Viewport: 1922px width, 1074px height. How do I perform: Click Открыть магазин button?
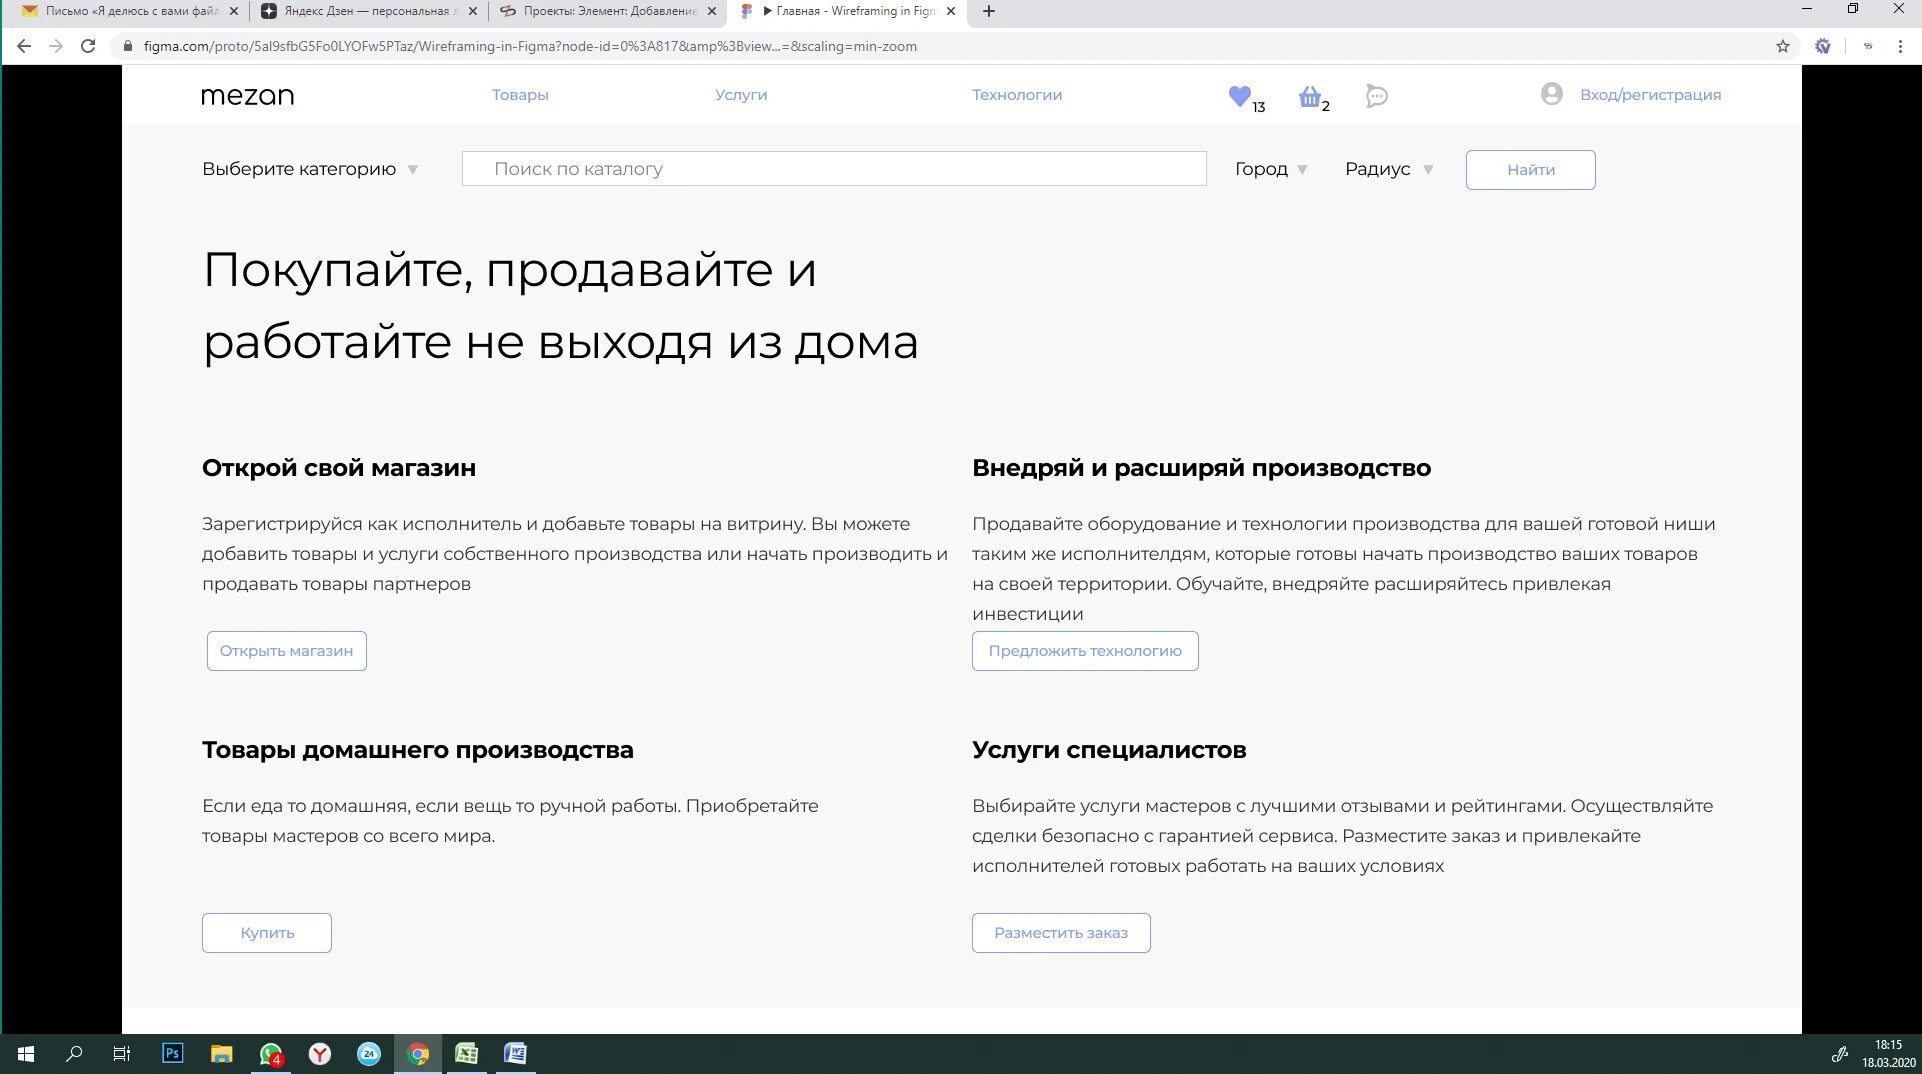pos(286,651)
